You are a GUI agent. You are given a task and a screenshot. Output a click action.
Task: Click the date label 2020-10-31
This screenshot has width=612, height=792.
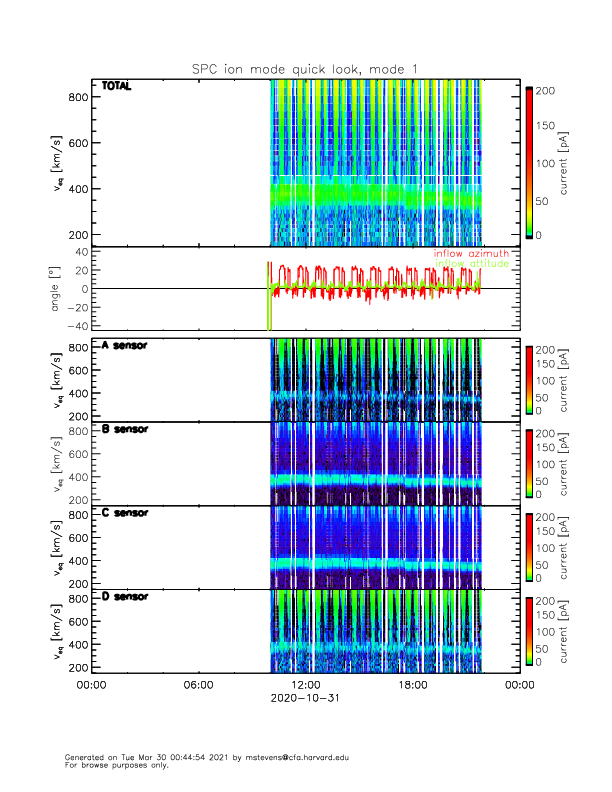pyautogui.click(x=305, y=698)
